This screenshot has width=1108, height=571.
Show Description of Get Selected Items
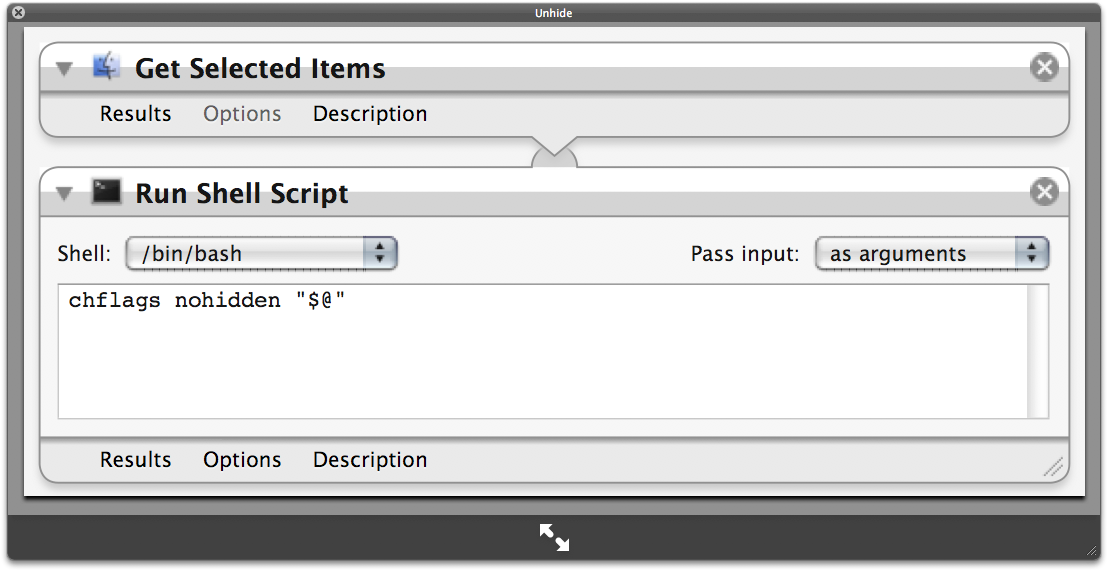[x=370, y=114]
